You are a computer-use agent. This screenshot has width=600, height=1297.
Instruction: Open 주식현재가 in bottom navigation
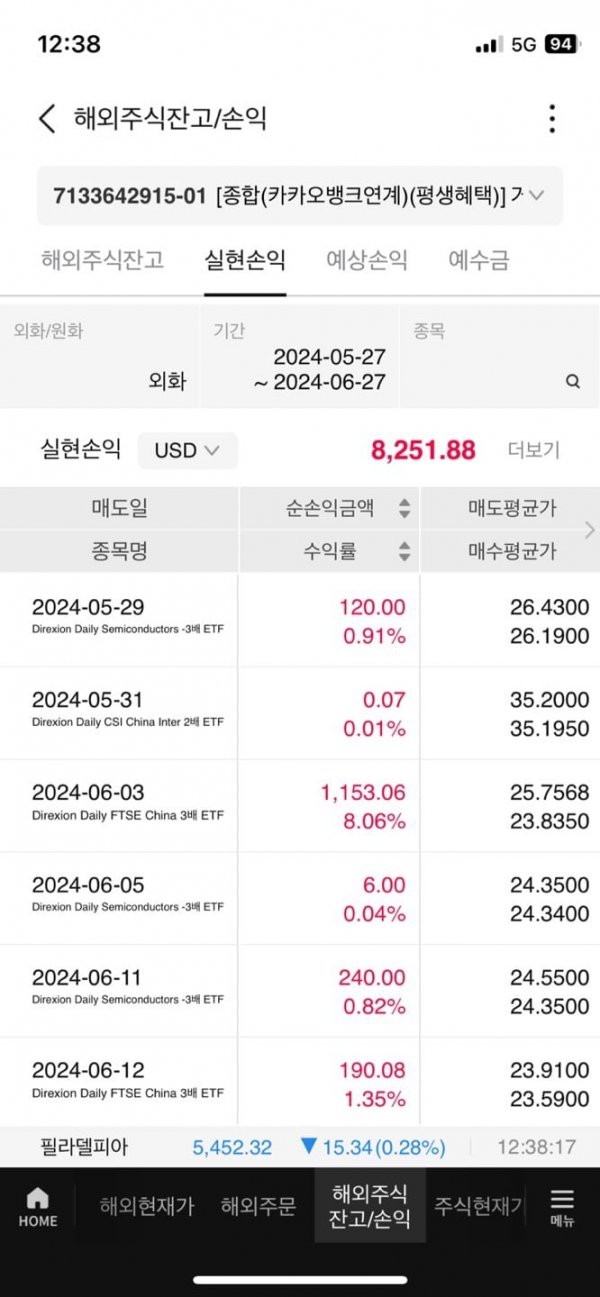479,1206
